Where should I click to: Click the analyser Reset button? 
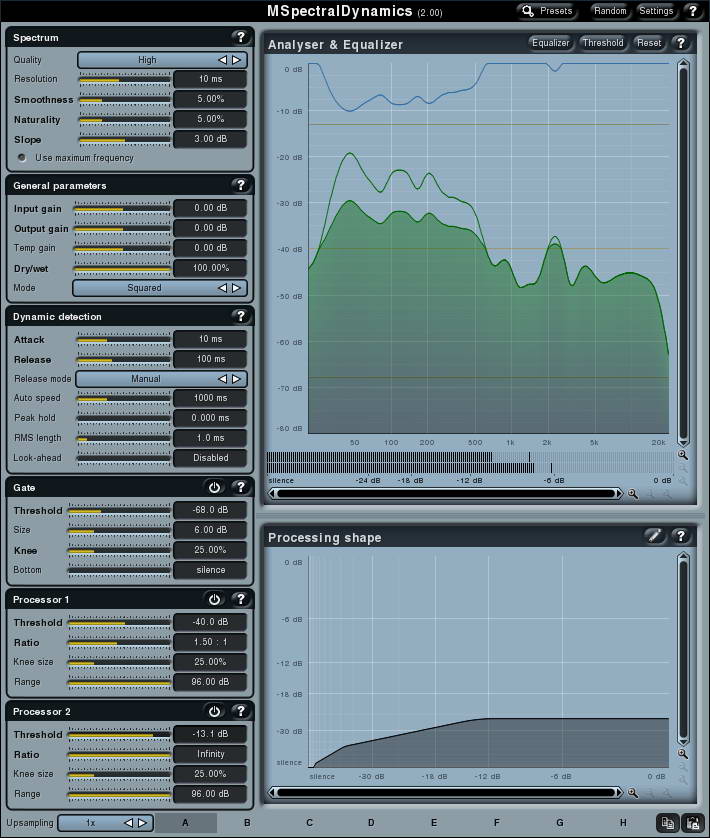pyautogui.click(x=649, y=43)
